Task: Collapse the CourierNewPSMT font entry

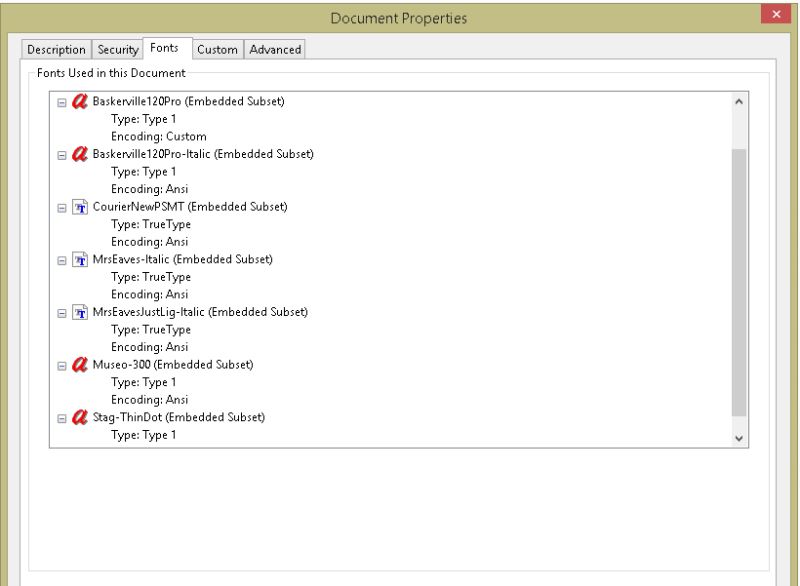Action: (x=62, y=208)
